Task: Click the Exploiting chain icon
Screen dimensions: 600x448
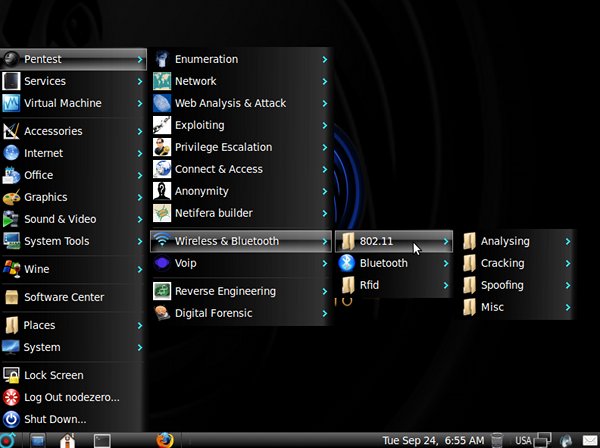Action: pos(162,125)
